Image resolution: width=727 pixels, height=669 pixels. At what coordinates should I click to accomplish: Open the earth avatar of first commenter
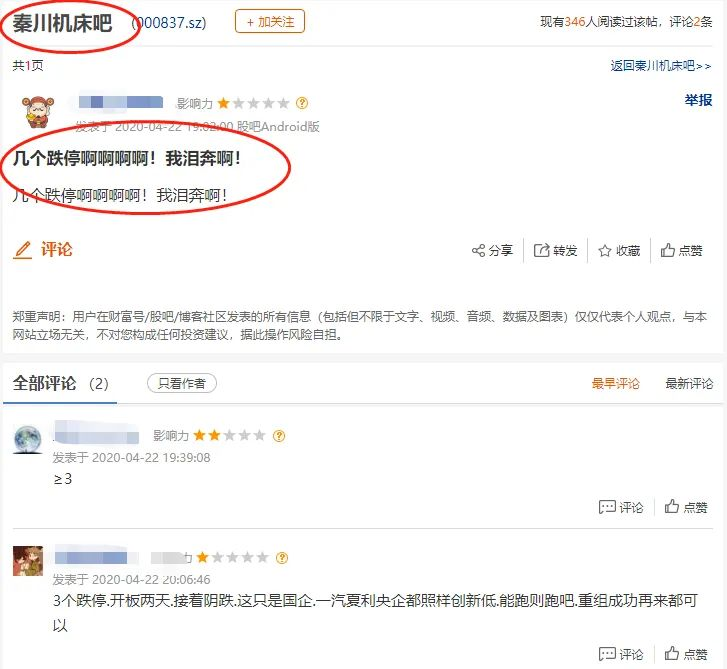point(27,439)
